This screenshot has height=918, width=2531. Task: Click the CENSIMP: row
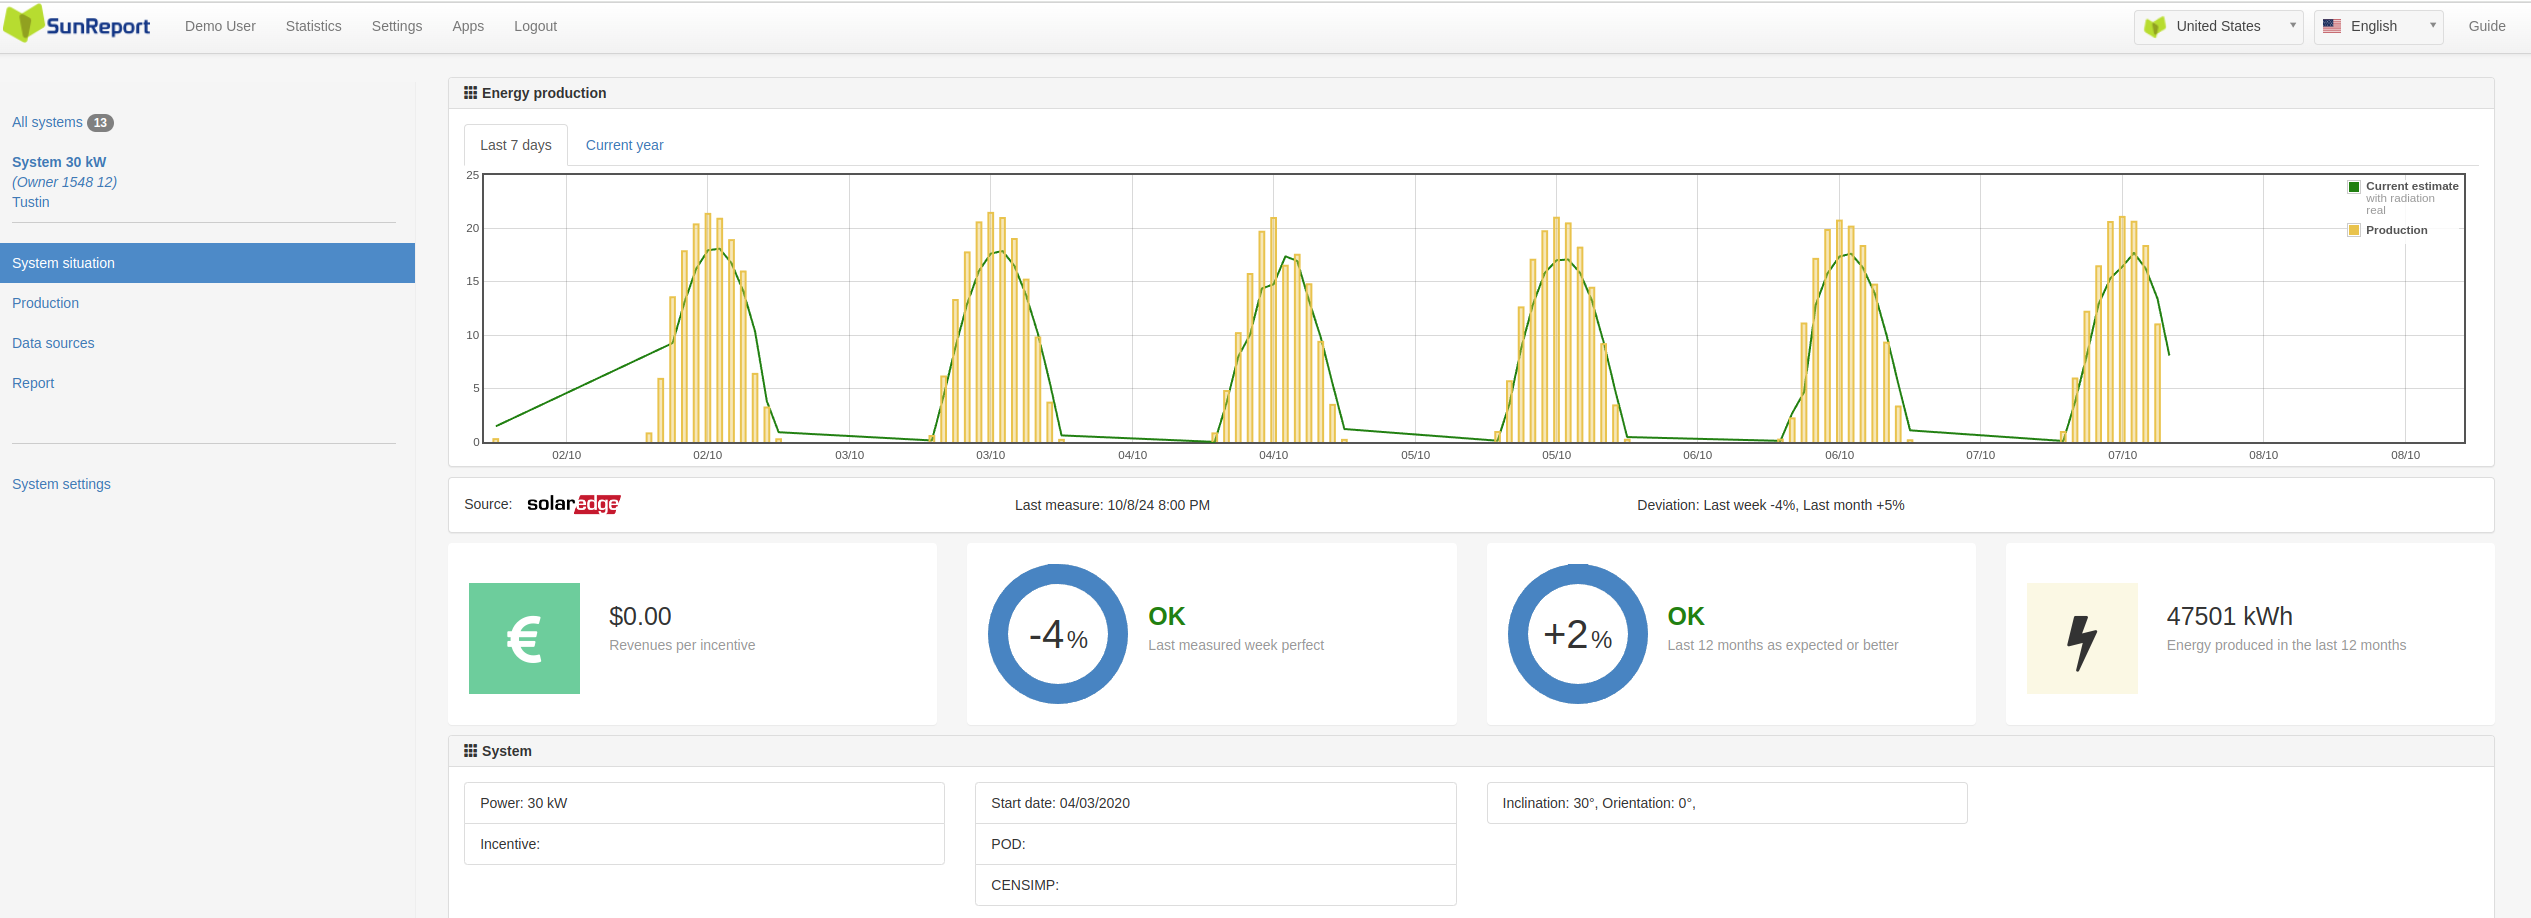[1215, 885]
